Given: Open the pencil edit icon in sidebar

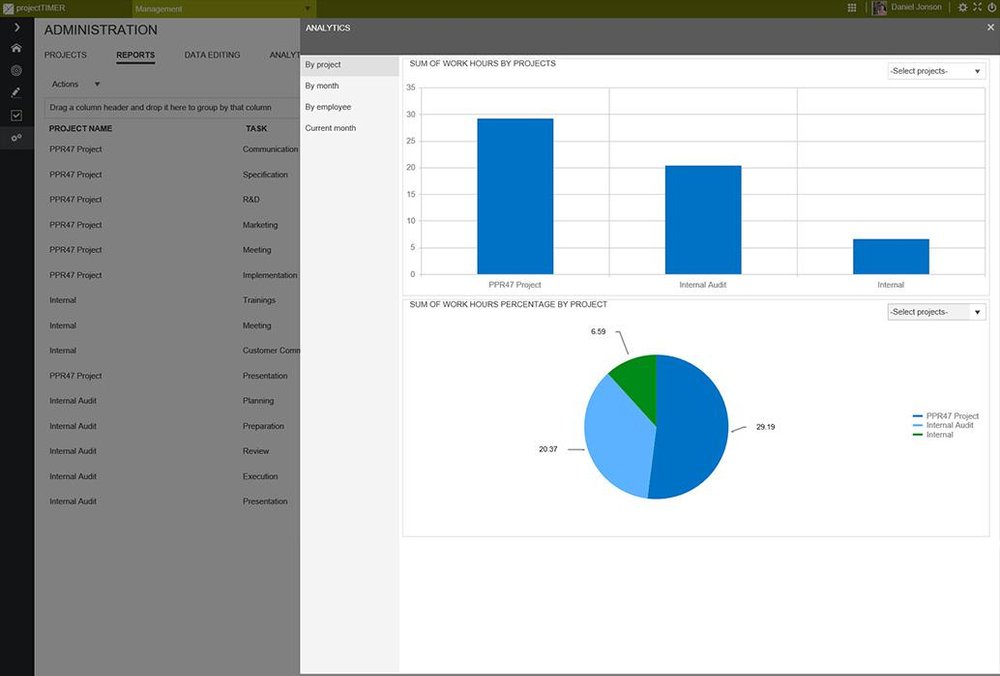Looking at the screenshot, I should coord(17,92).
